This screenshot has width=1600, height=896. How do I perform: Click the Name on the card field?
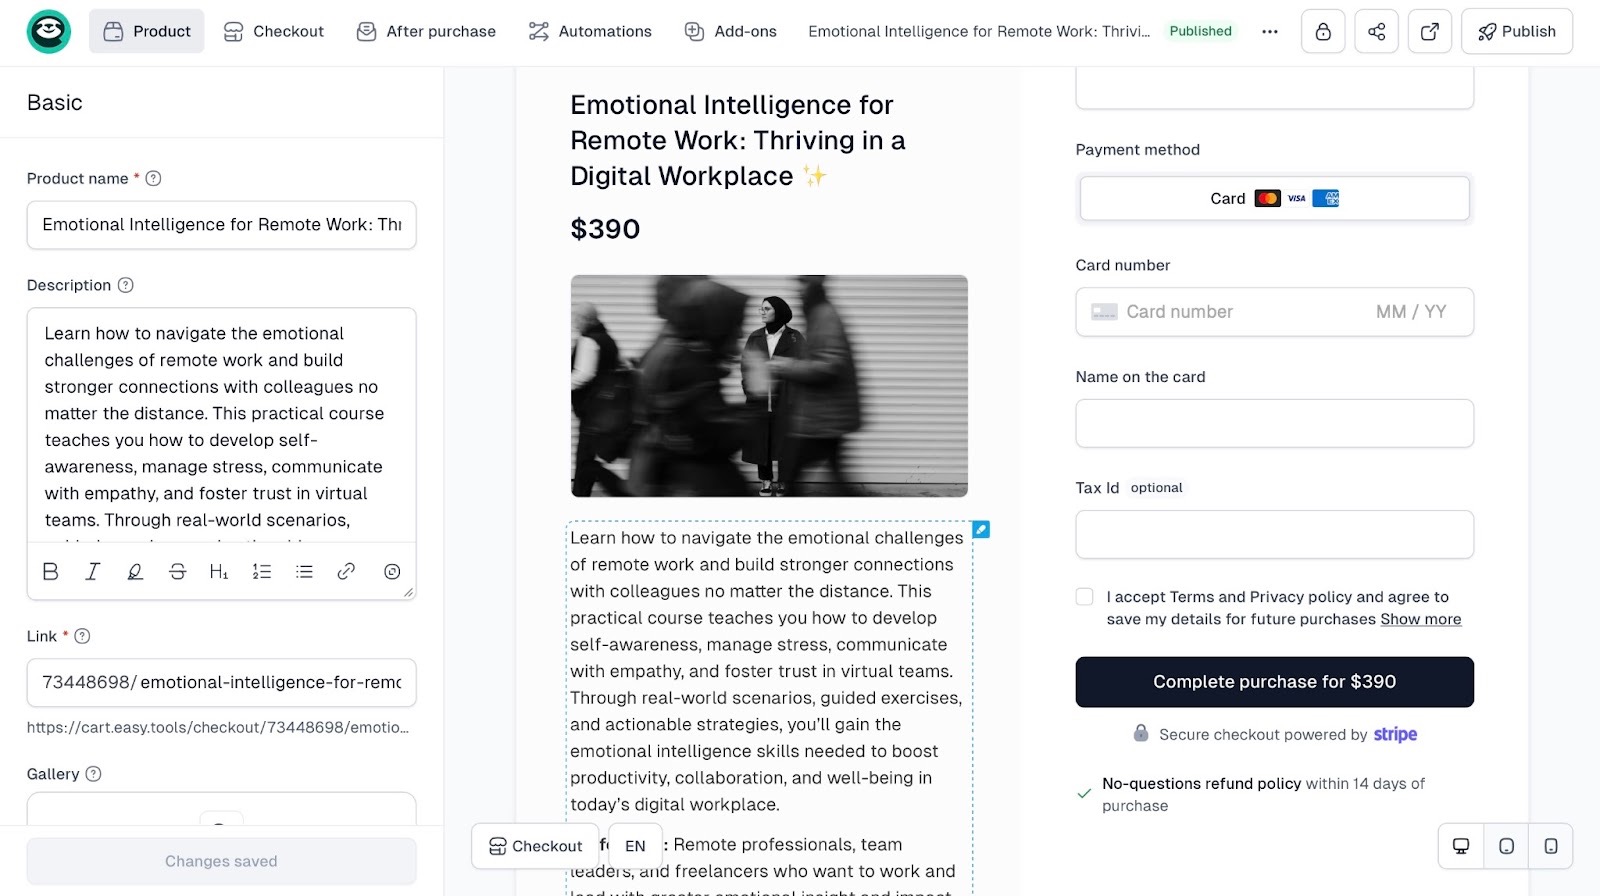click(1275, 423)
